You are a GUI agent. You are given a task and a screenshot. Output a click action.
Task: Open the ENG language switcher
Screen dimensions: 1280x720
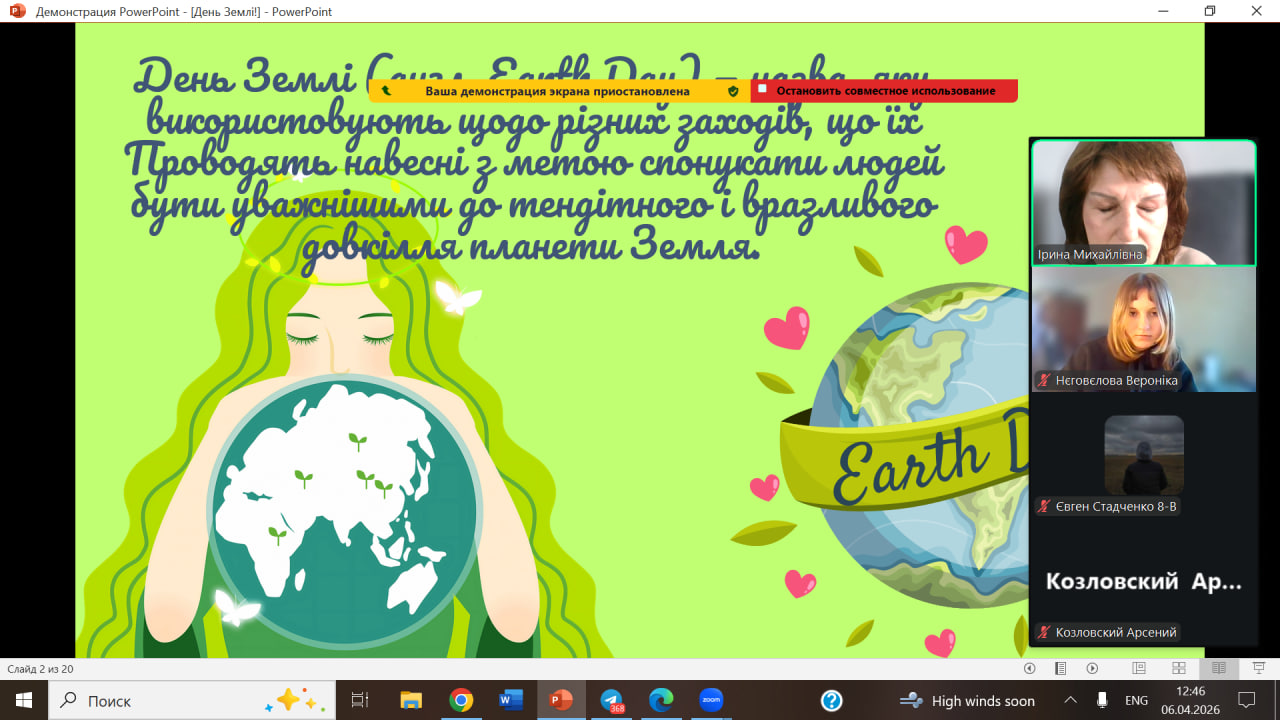tap(1136, 700)
